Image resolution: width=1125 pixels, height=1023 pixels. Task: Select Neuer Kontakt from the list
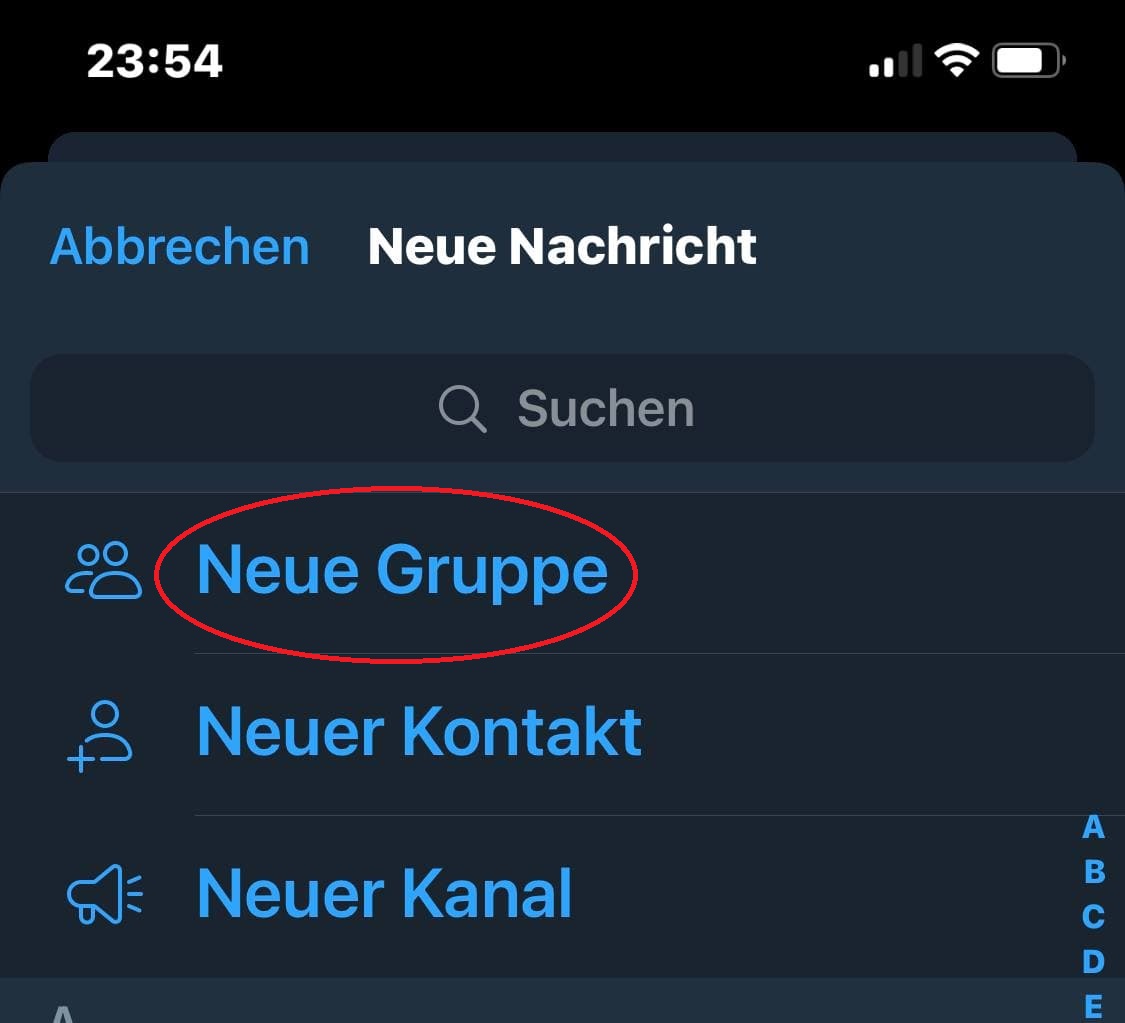click(419, 731)
